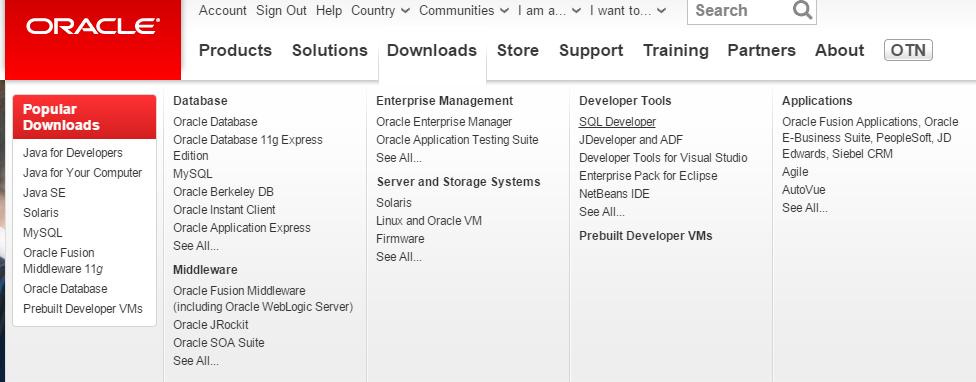Open Oracle Instant Client link

224,210
